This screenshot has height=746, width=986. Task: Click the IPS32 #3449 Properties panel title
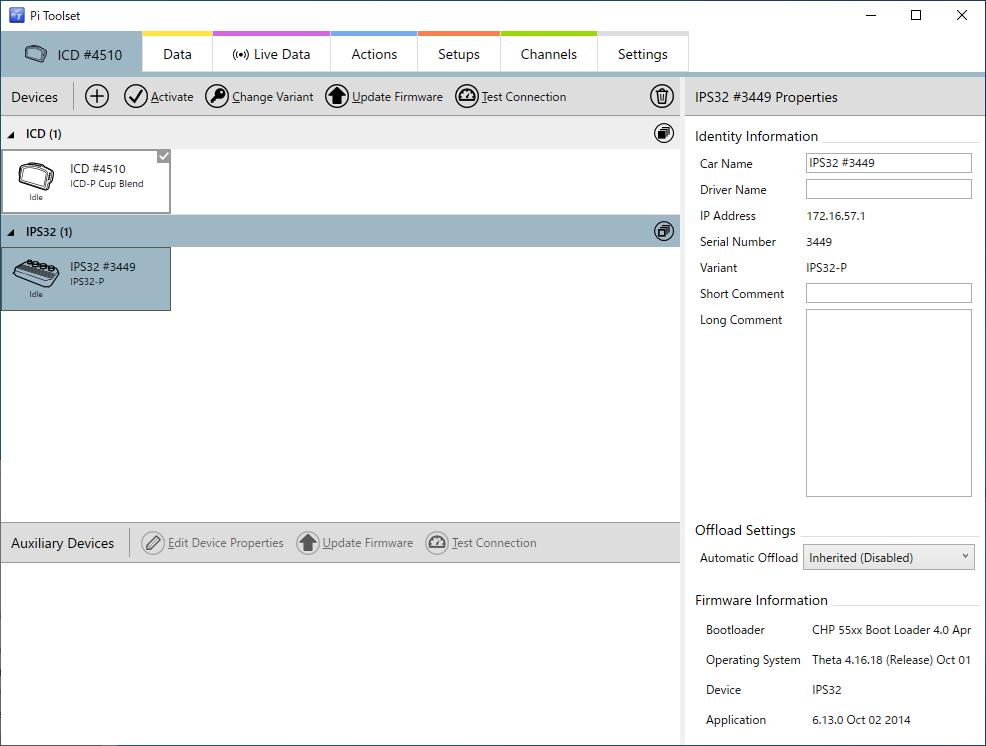click(766, 97)
